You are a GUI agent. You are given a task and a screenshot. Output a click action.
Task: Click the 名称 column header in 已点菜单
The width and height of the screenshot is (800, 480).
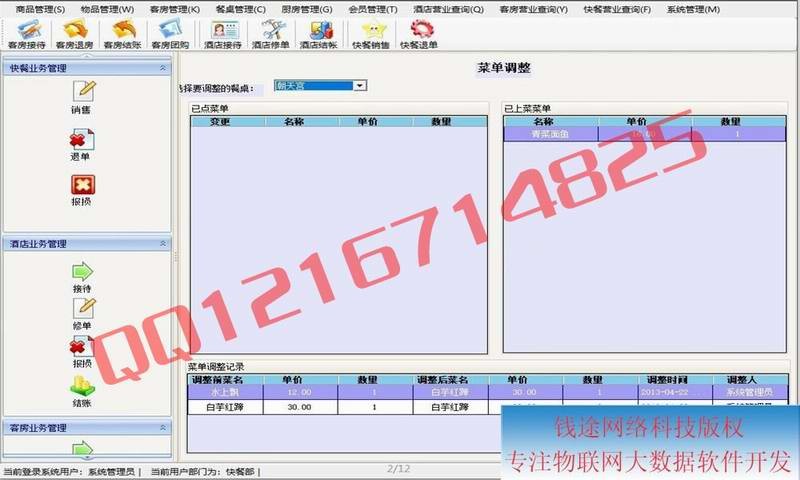(302, 121)
